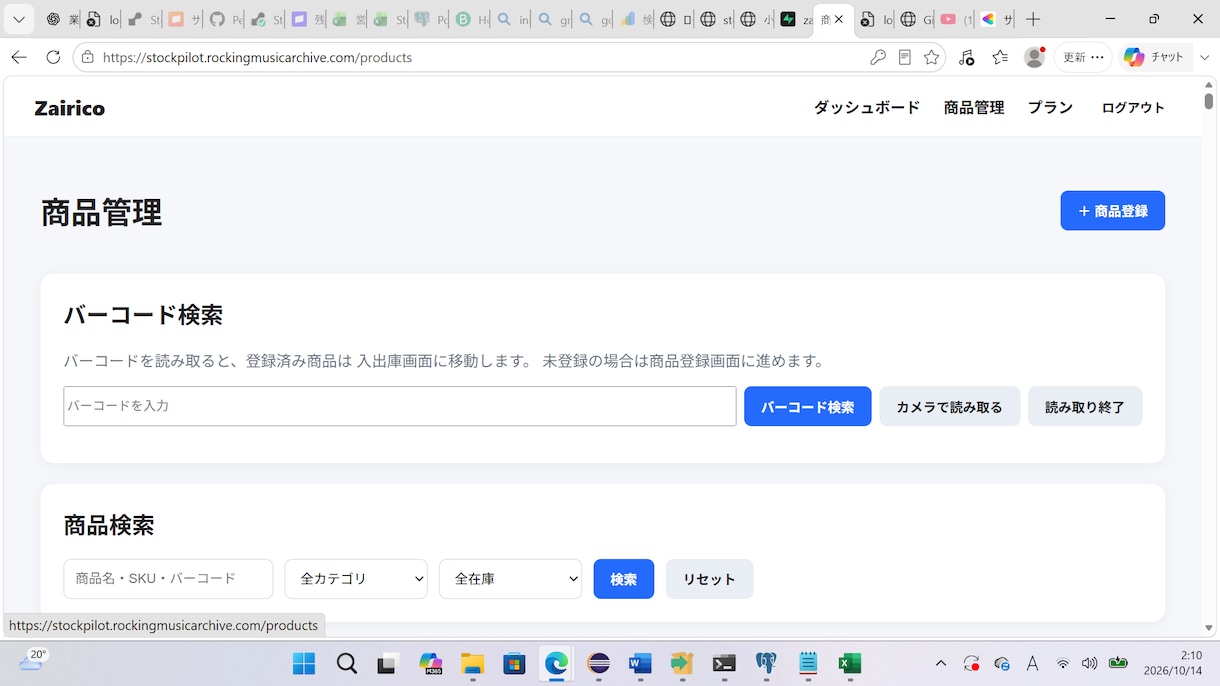Open the password key icon in address bar
This screenshot has height=686, width=1220.
878,57
